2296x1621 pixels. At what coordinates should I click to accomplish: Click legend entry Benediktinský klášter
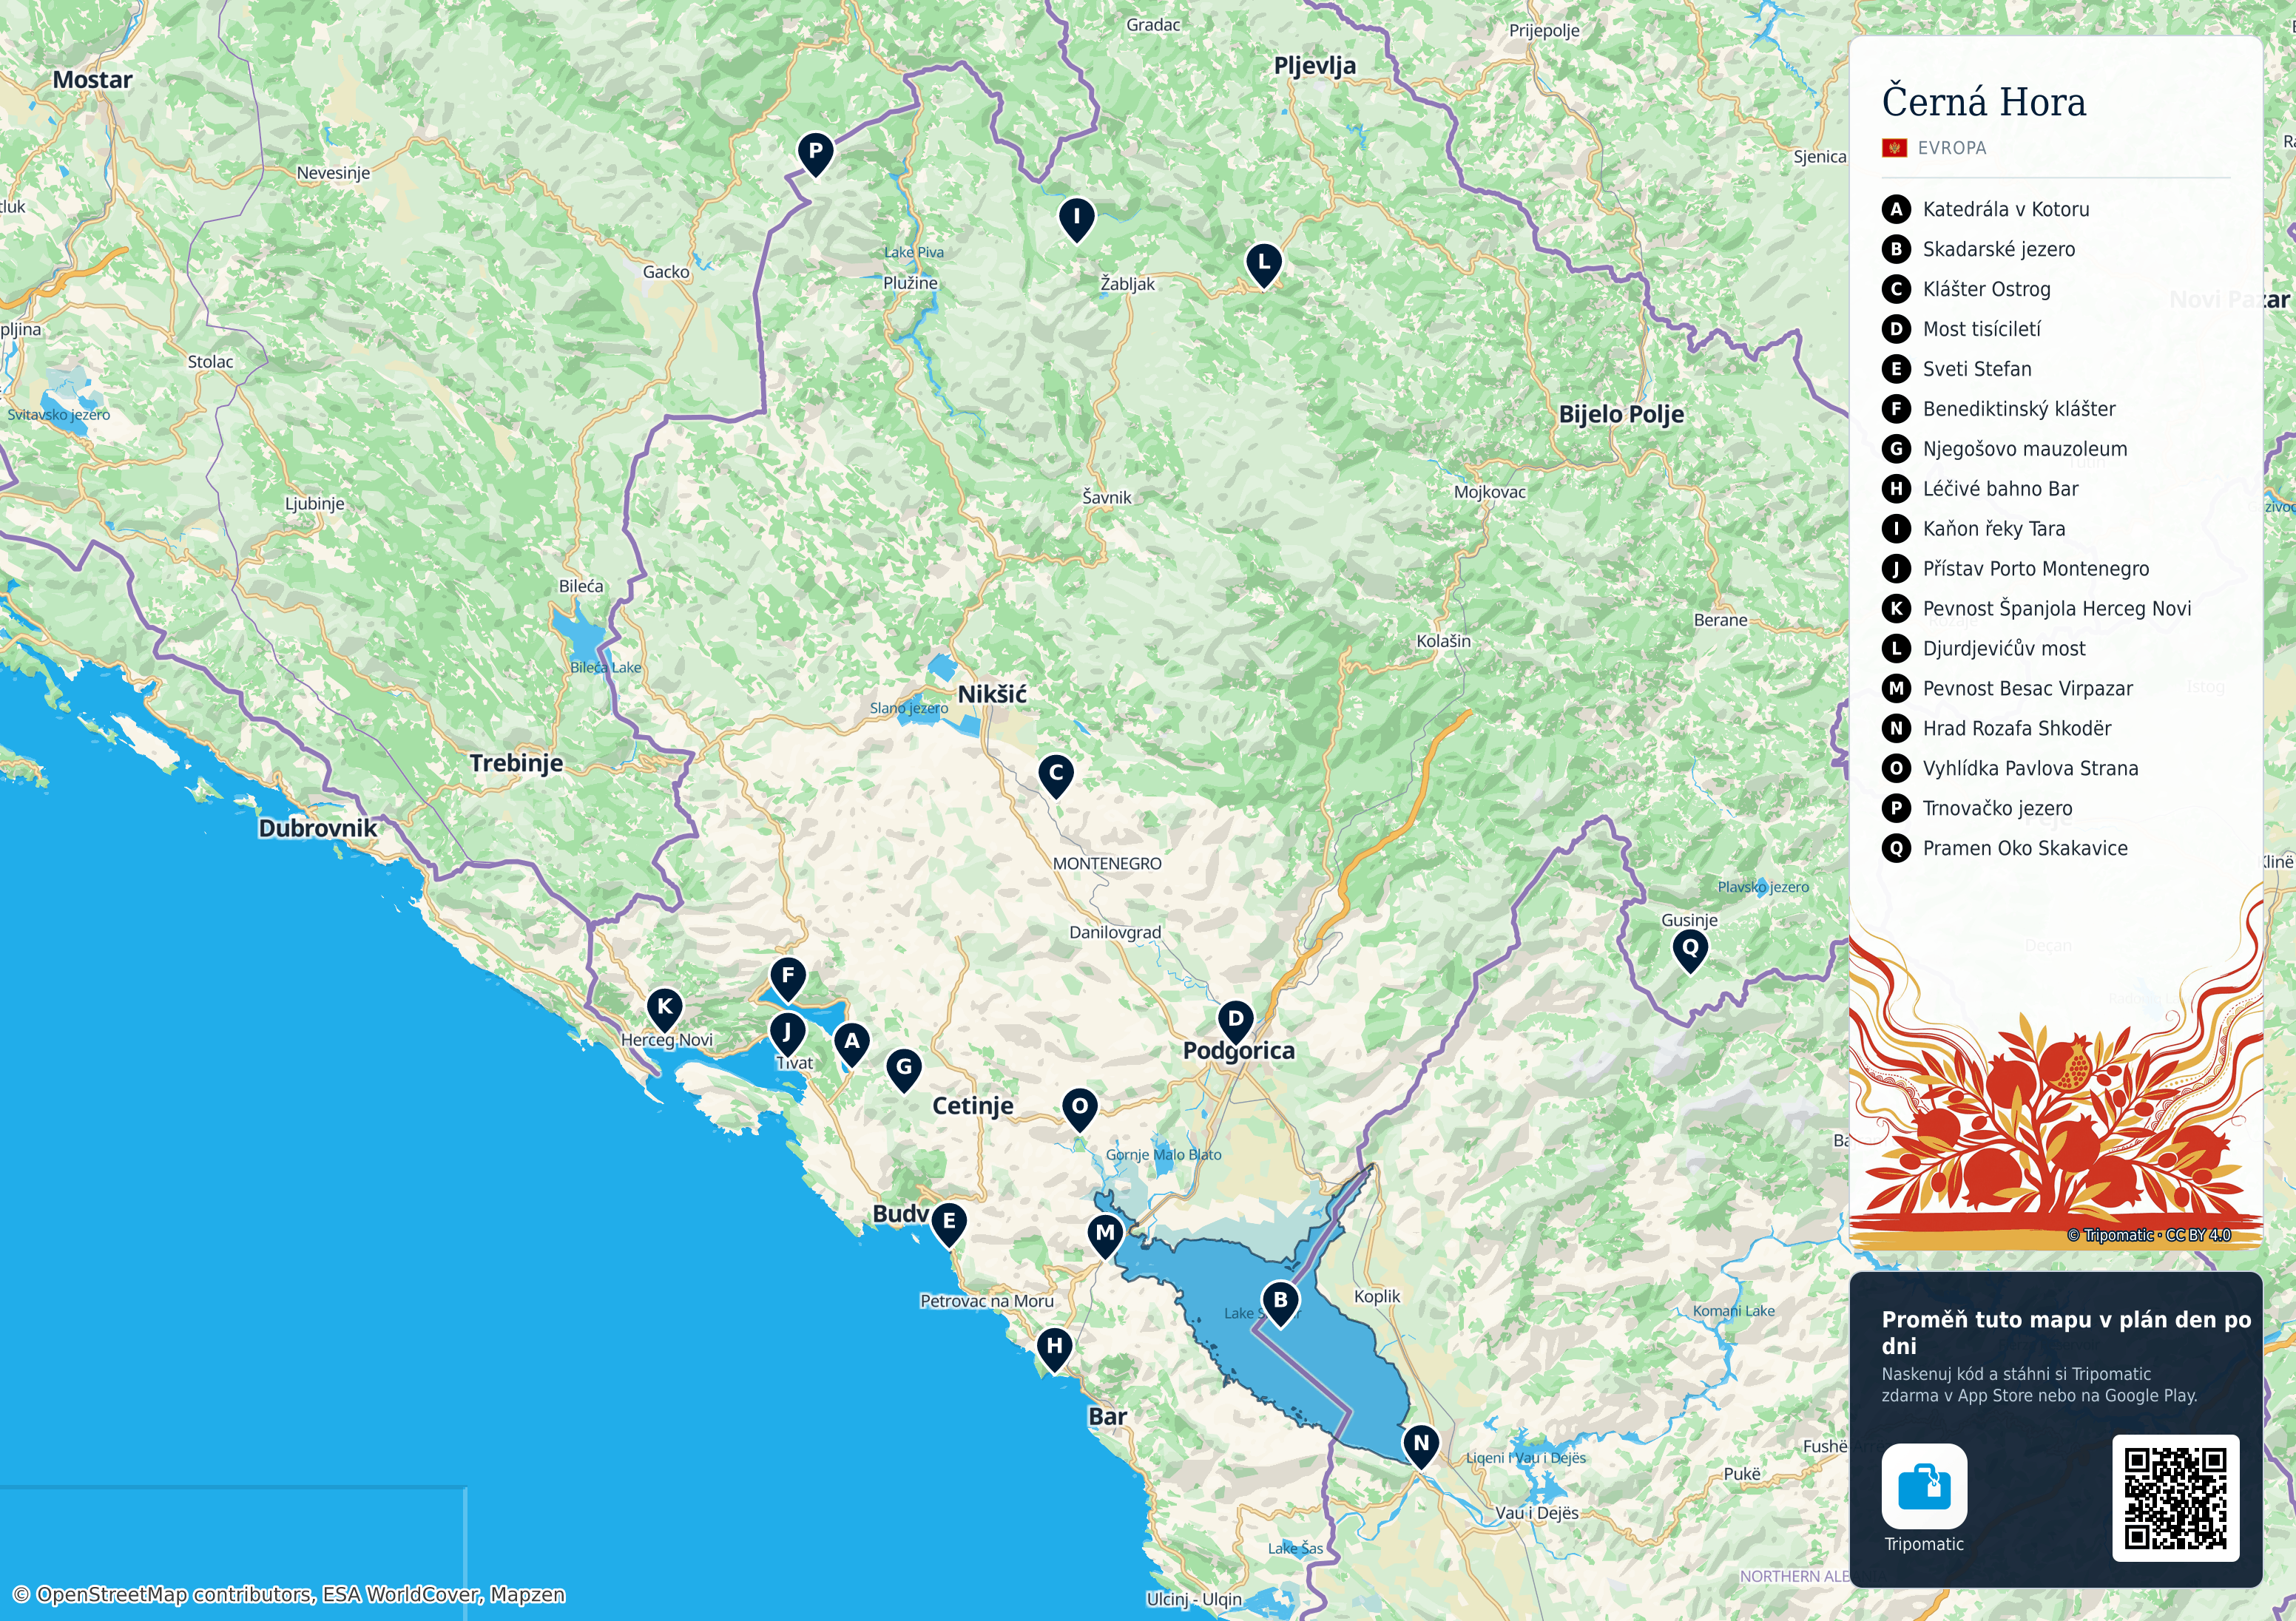point(2019,409)
